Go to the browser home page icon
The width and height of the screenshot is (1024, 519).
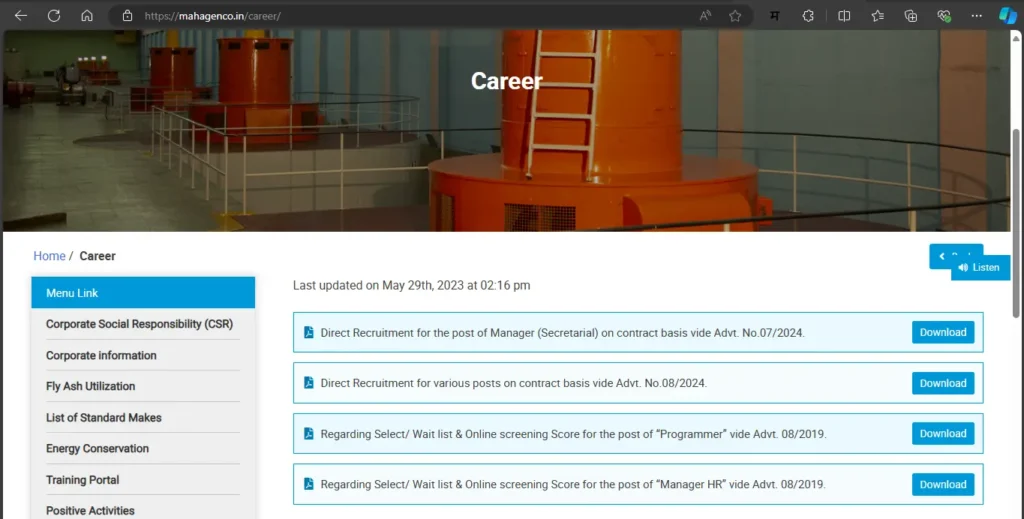pyautogui.click(x=87, y=16)
